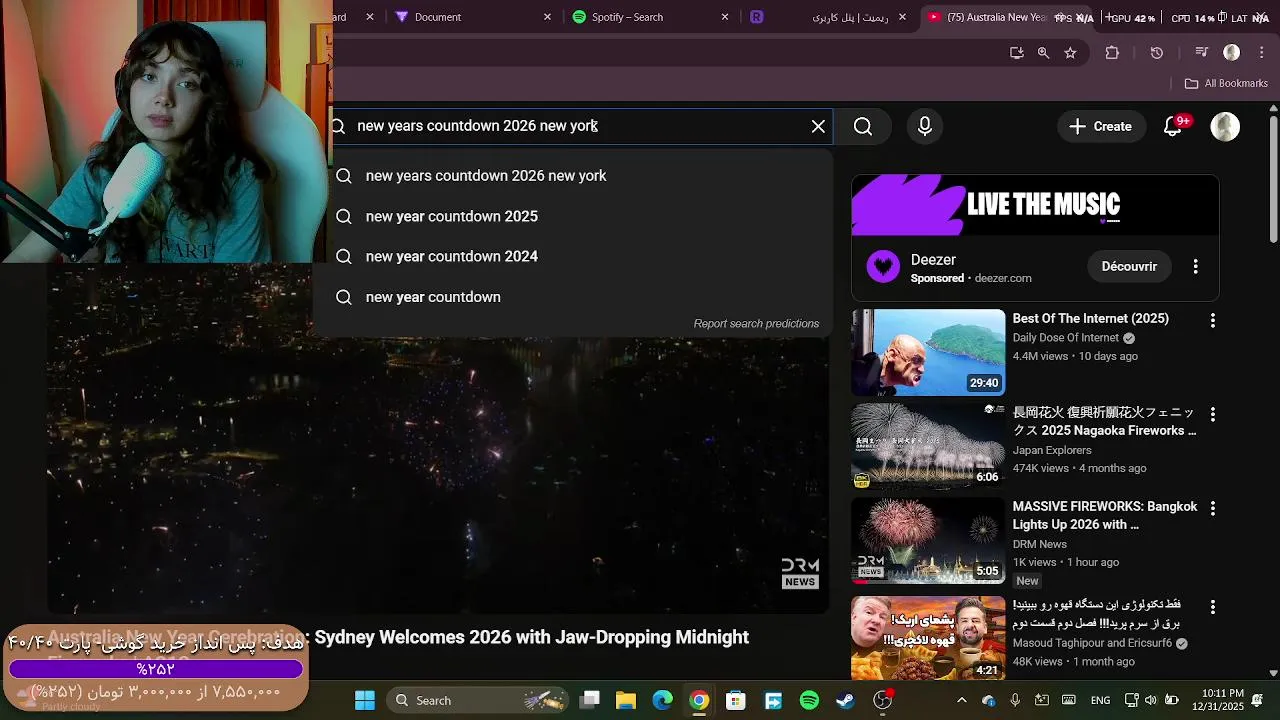Open the taskbar volume control
Viewport: 1280px width, 720px height.
[x=1151, y=700]
